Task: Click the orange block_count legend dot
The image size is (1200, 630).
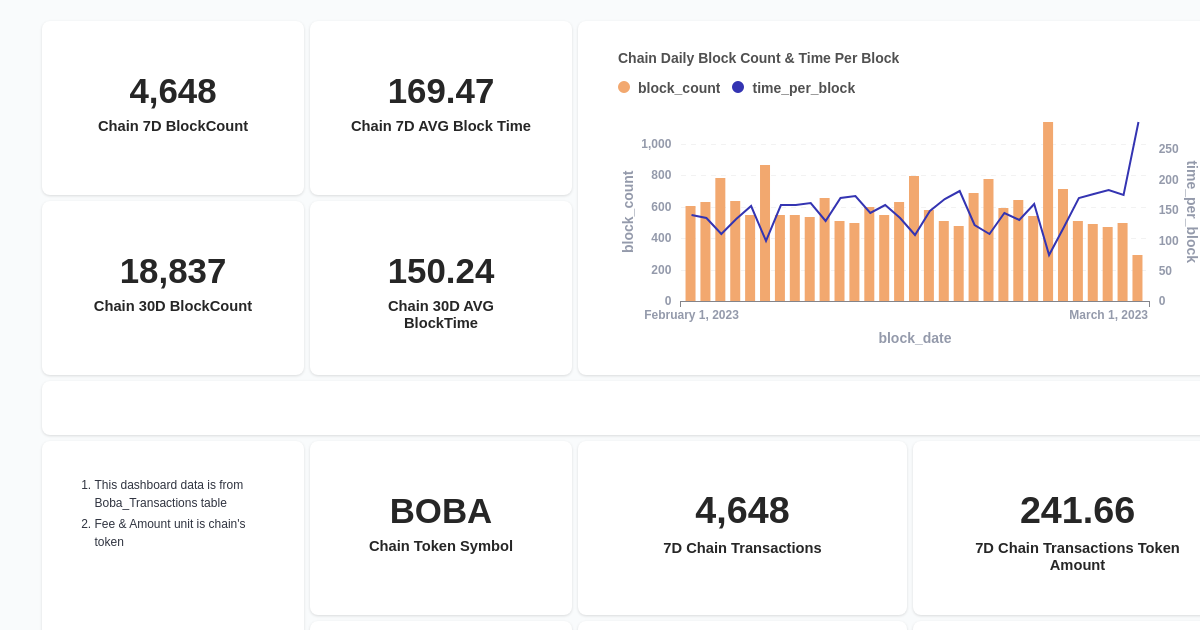Action: [x=622, y=88]
